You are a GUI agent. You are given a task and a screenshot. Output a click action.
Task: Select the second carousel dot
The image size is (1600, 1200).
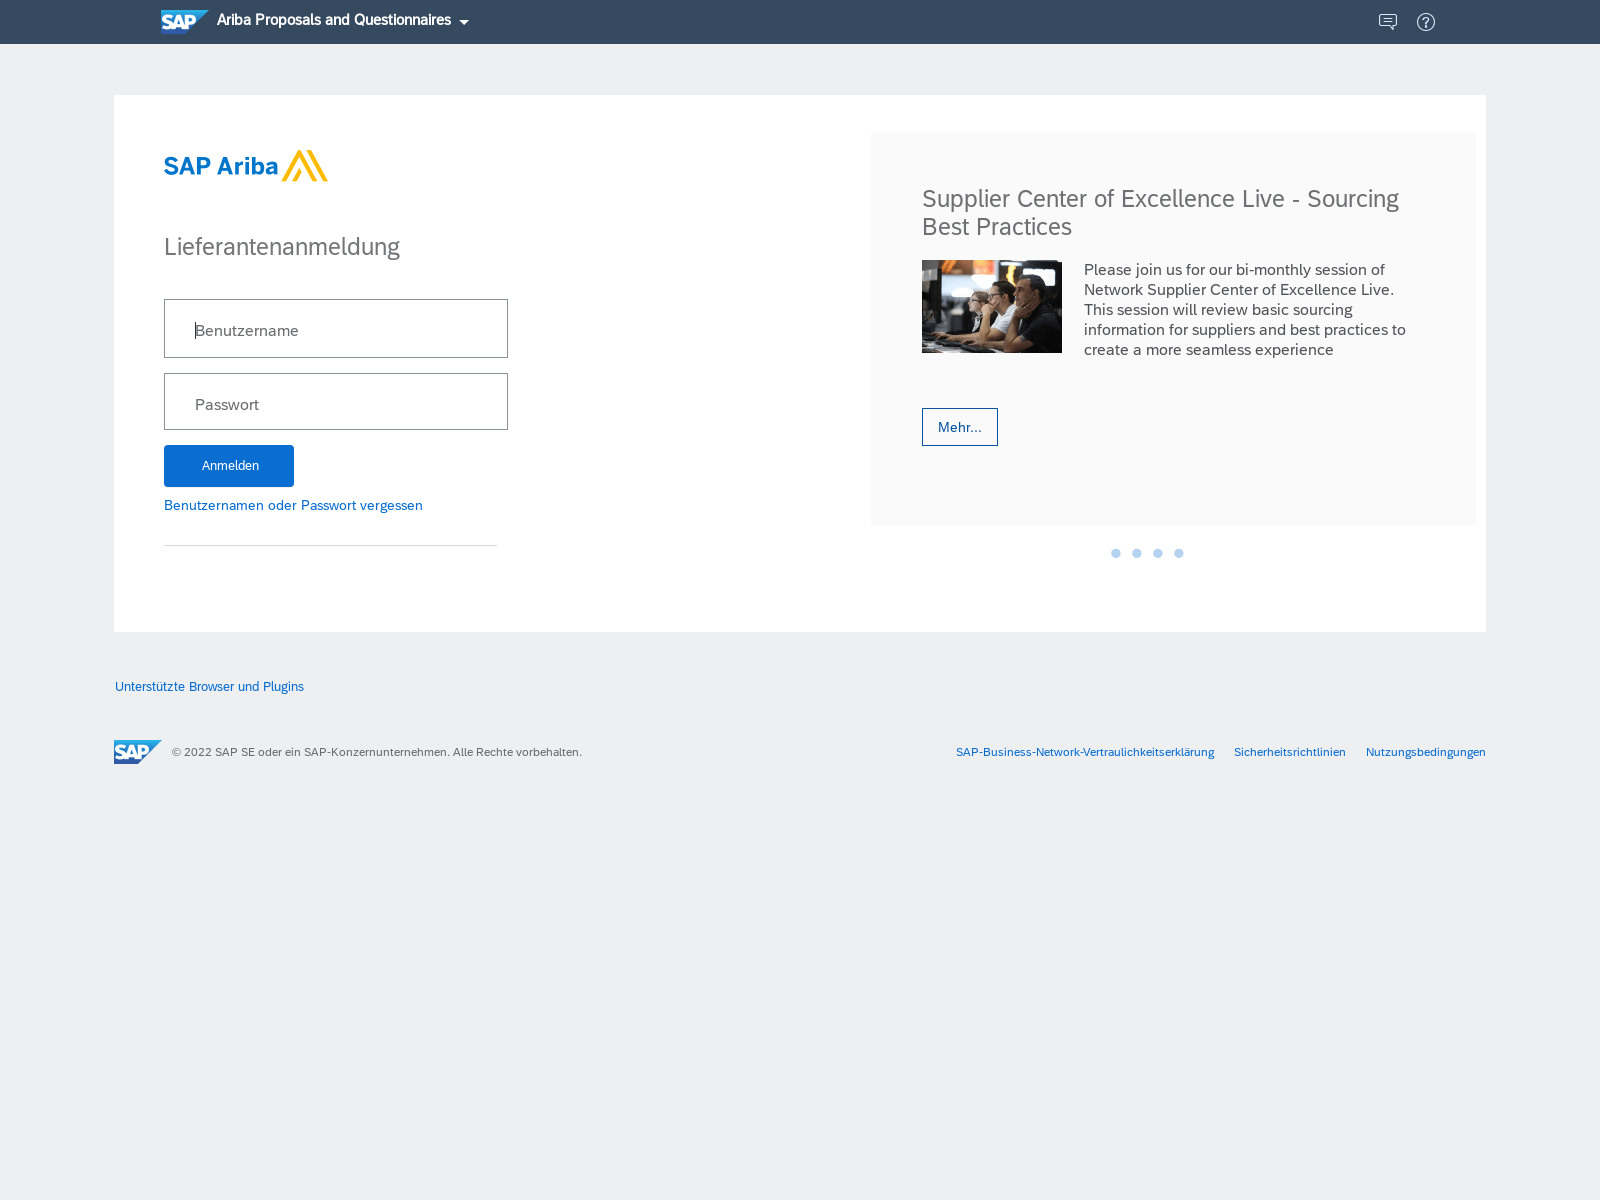click(x=1137, y=553)
